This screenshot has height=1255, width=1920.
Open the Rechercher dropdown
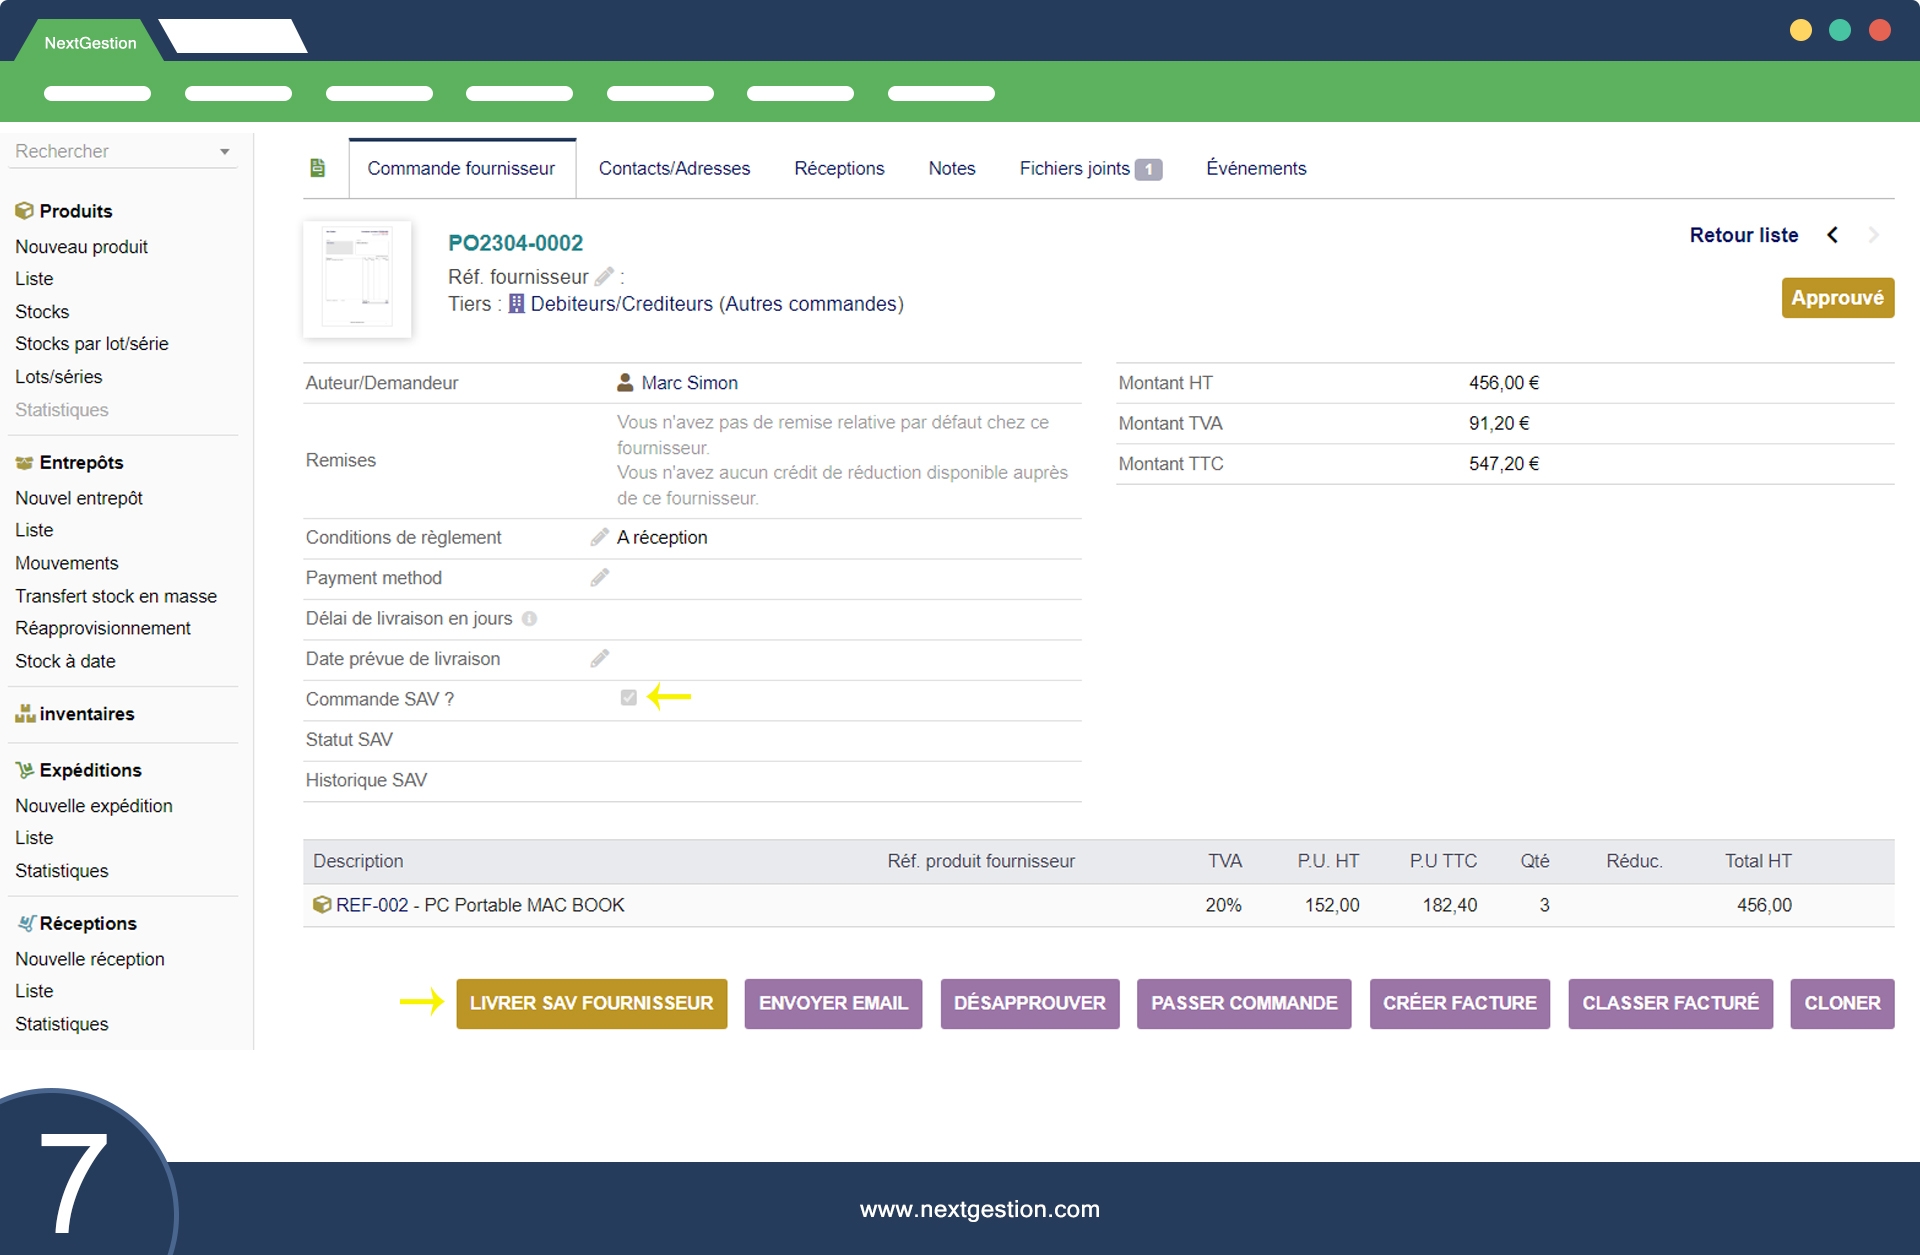(224, 152)
